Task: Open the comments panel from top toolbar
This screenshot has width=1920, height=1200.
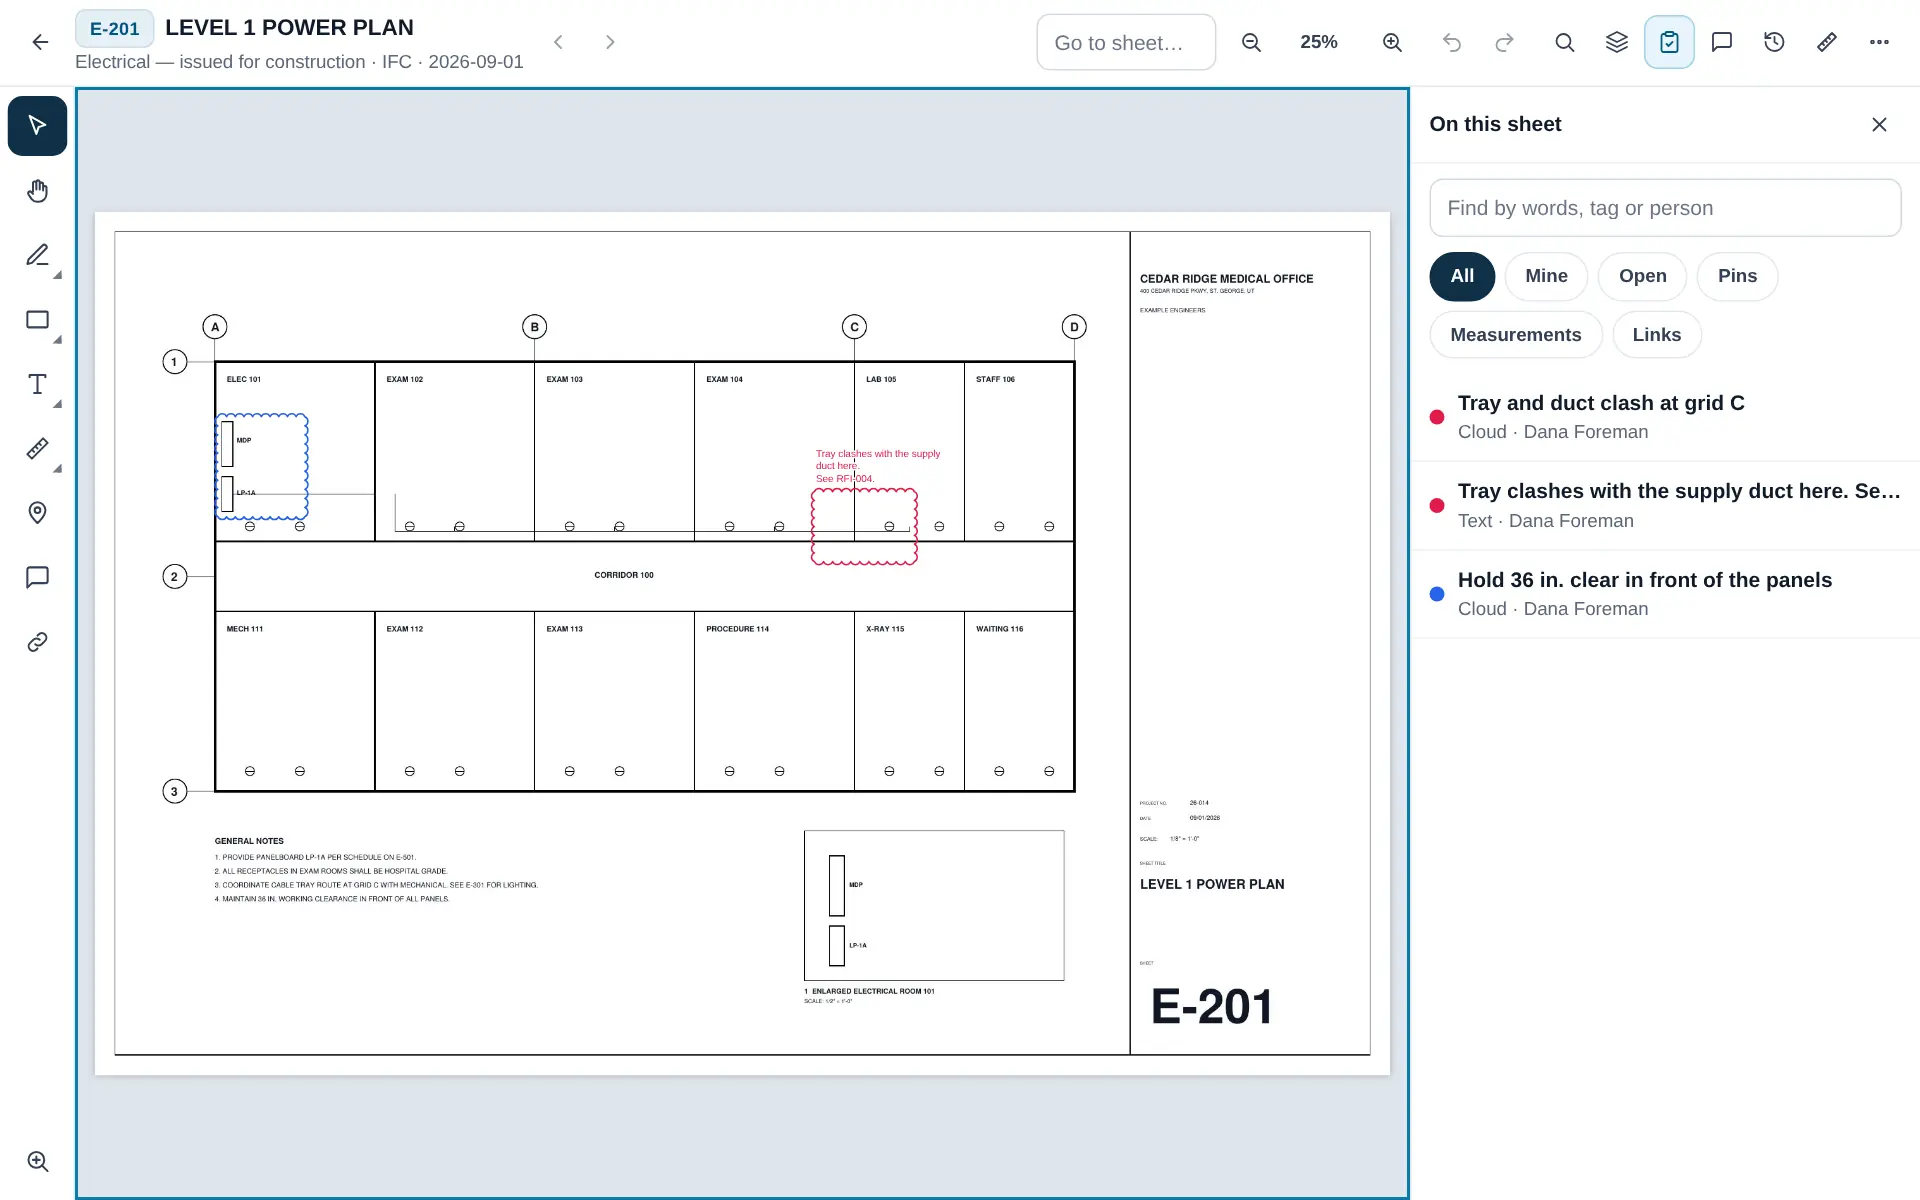Action: pos(1722,42)
